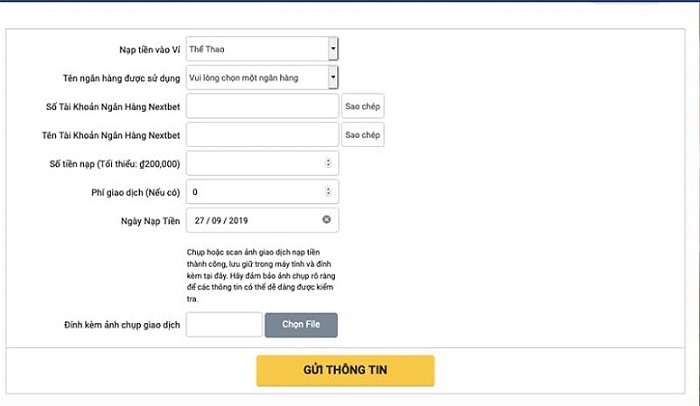The image size is (700, 406).
Task: Focus the Số tiền nạp amount field
Action: [255, 163]
